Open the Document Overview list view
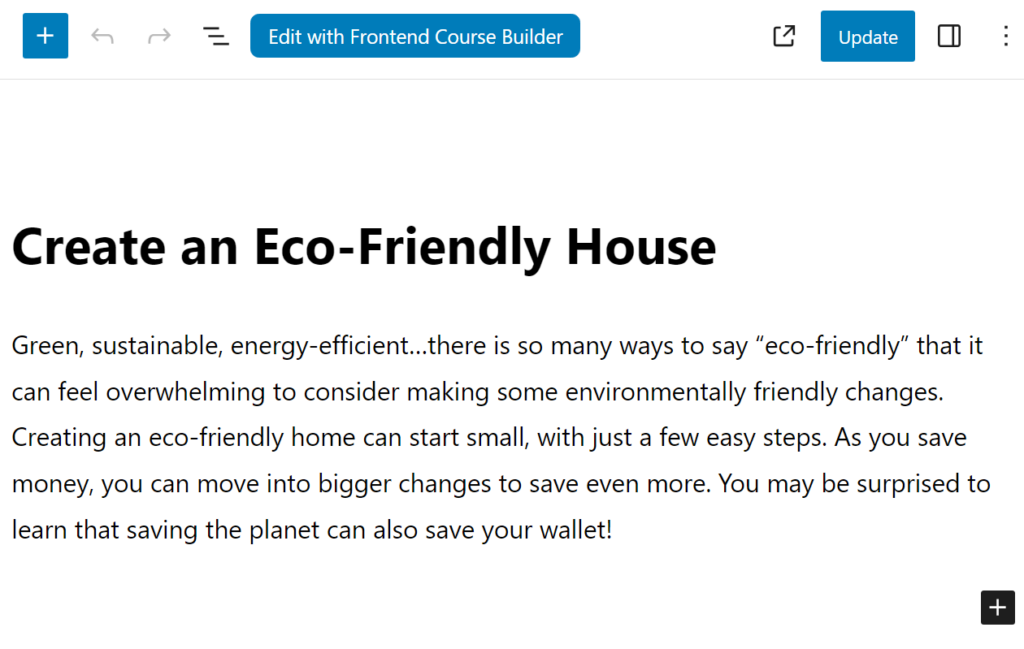1024x649 pixels. pos(216,36)
